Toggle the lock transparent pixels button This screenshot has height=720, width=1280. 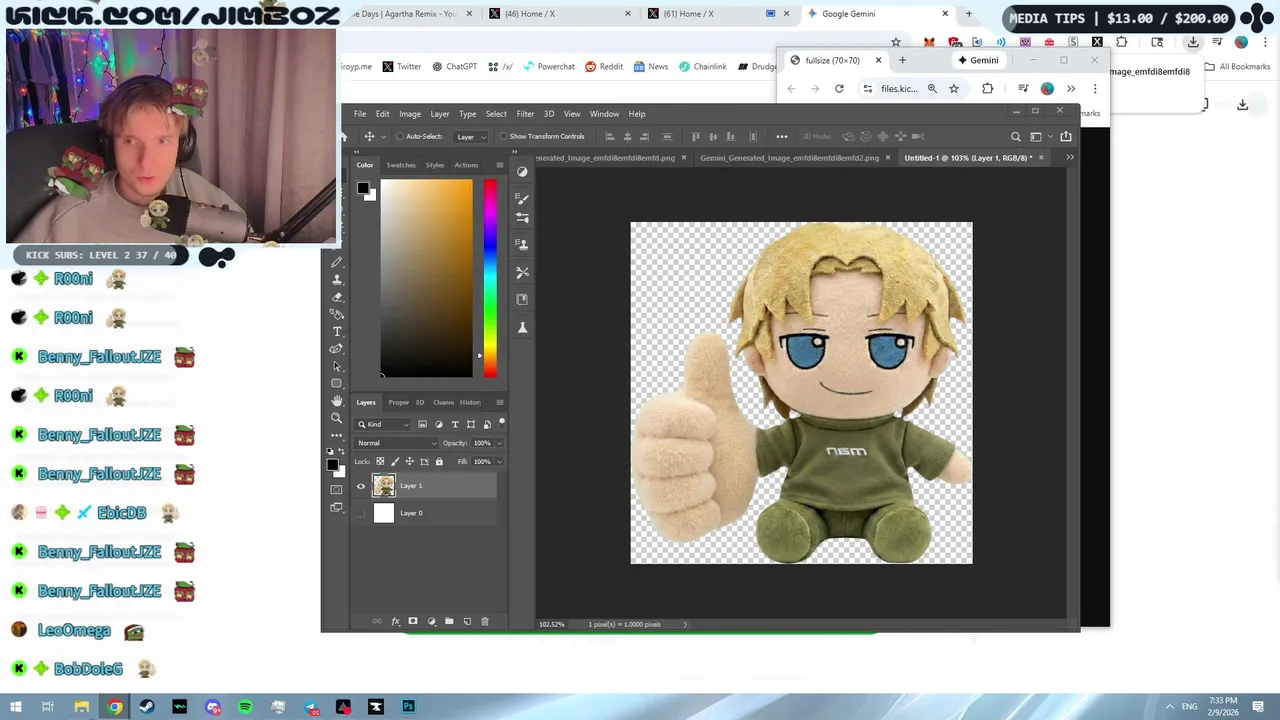pos(380,462)
